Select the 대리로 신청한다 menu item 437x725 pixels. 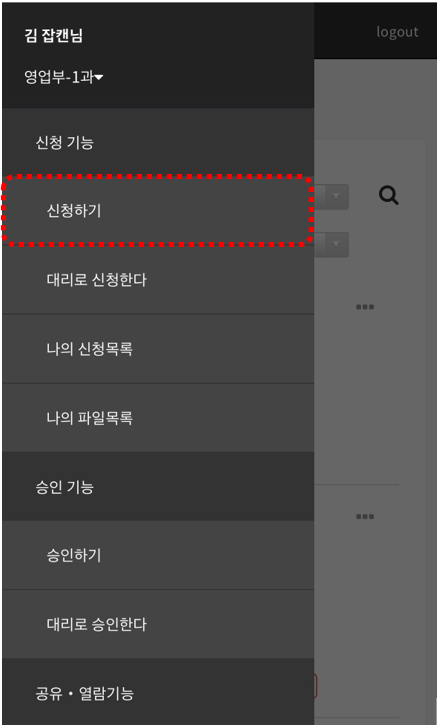click(x=158, y=280)
